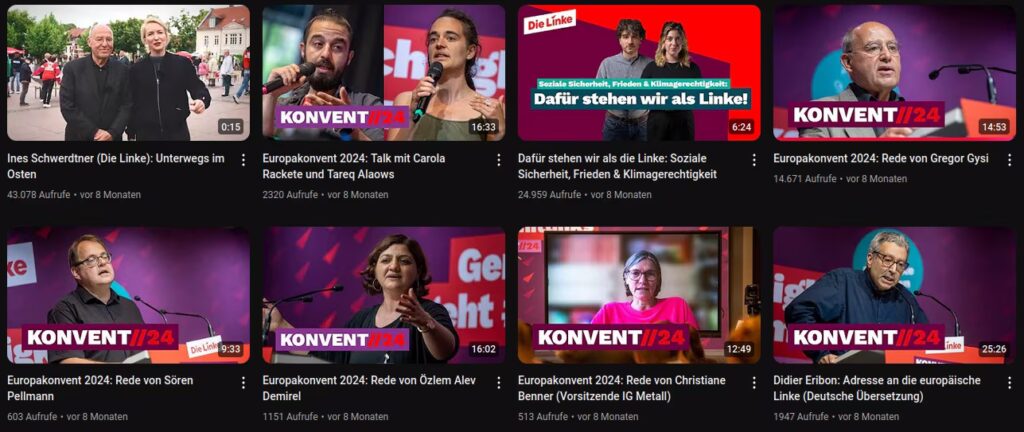Open three-dot menu for Gregor Gysi speech
The height and width of the screenshot is (432, 1024).
tap(1009, 160)
